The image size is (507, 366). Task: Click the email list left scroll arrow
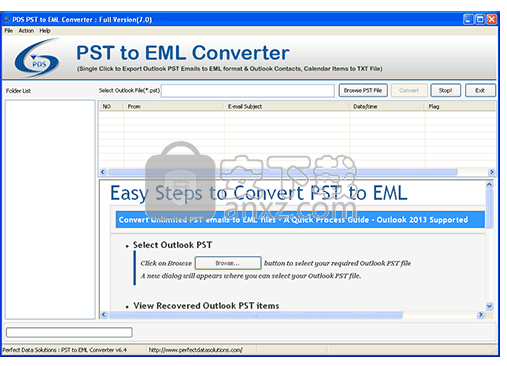pyautogui.click(x=103, y=172)
